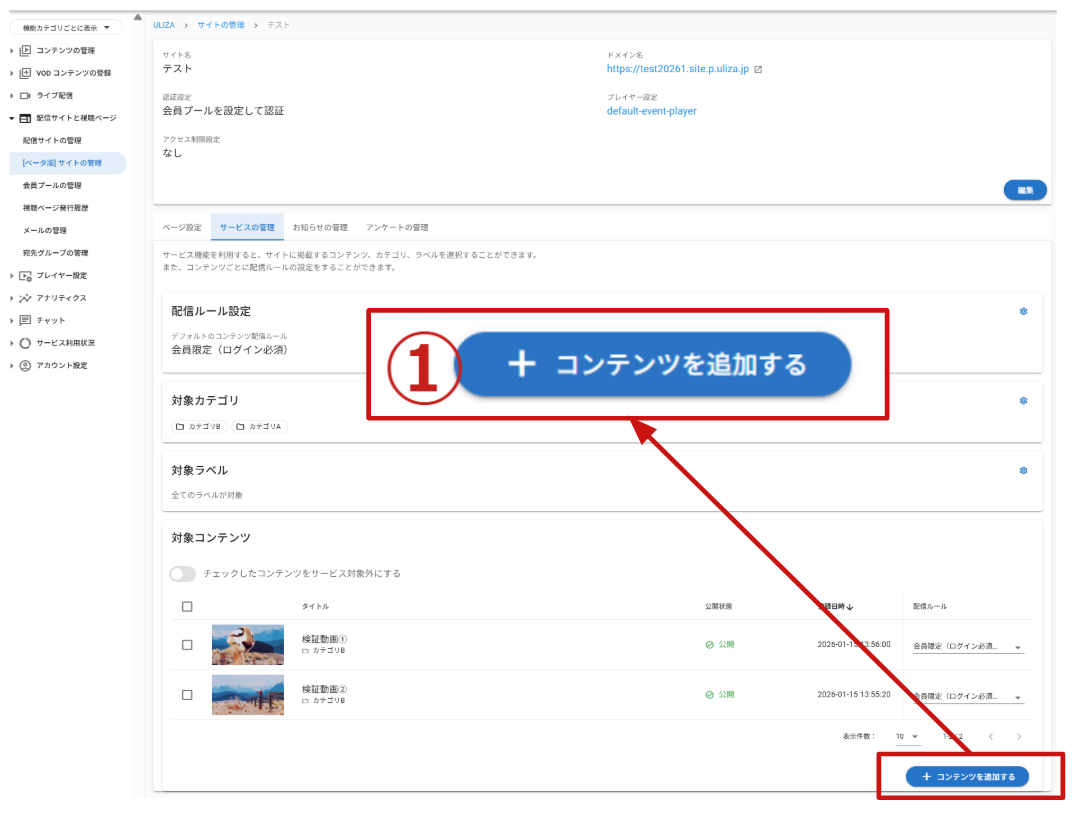Screen dimensions: 1087x814
Task: Click external link icon beside domain URL
Action: [758, 70]
